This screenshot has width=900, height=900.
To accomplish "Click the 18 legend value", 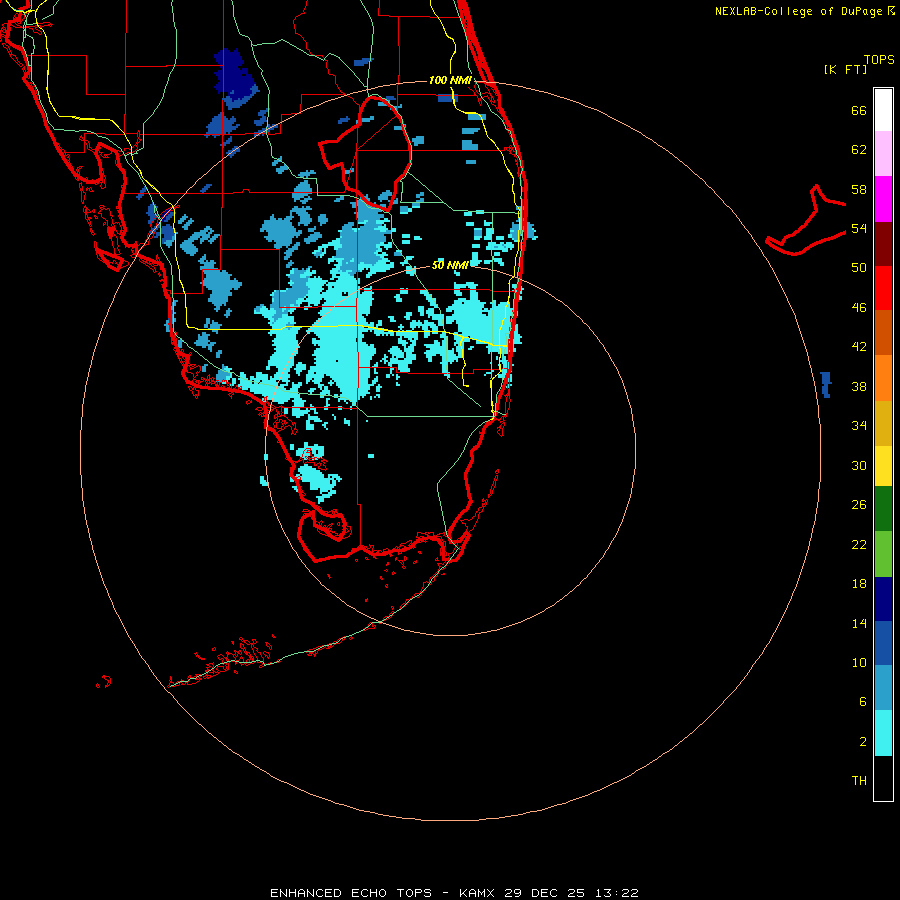I will (x=859, y=583).
